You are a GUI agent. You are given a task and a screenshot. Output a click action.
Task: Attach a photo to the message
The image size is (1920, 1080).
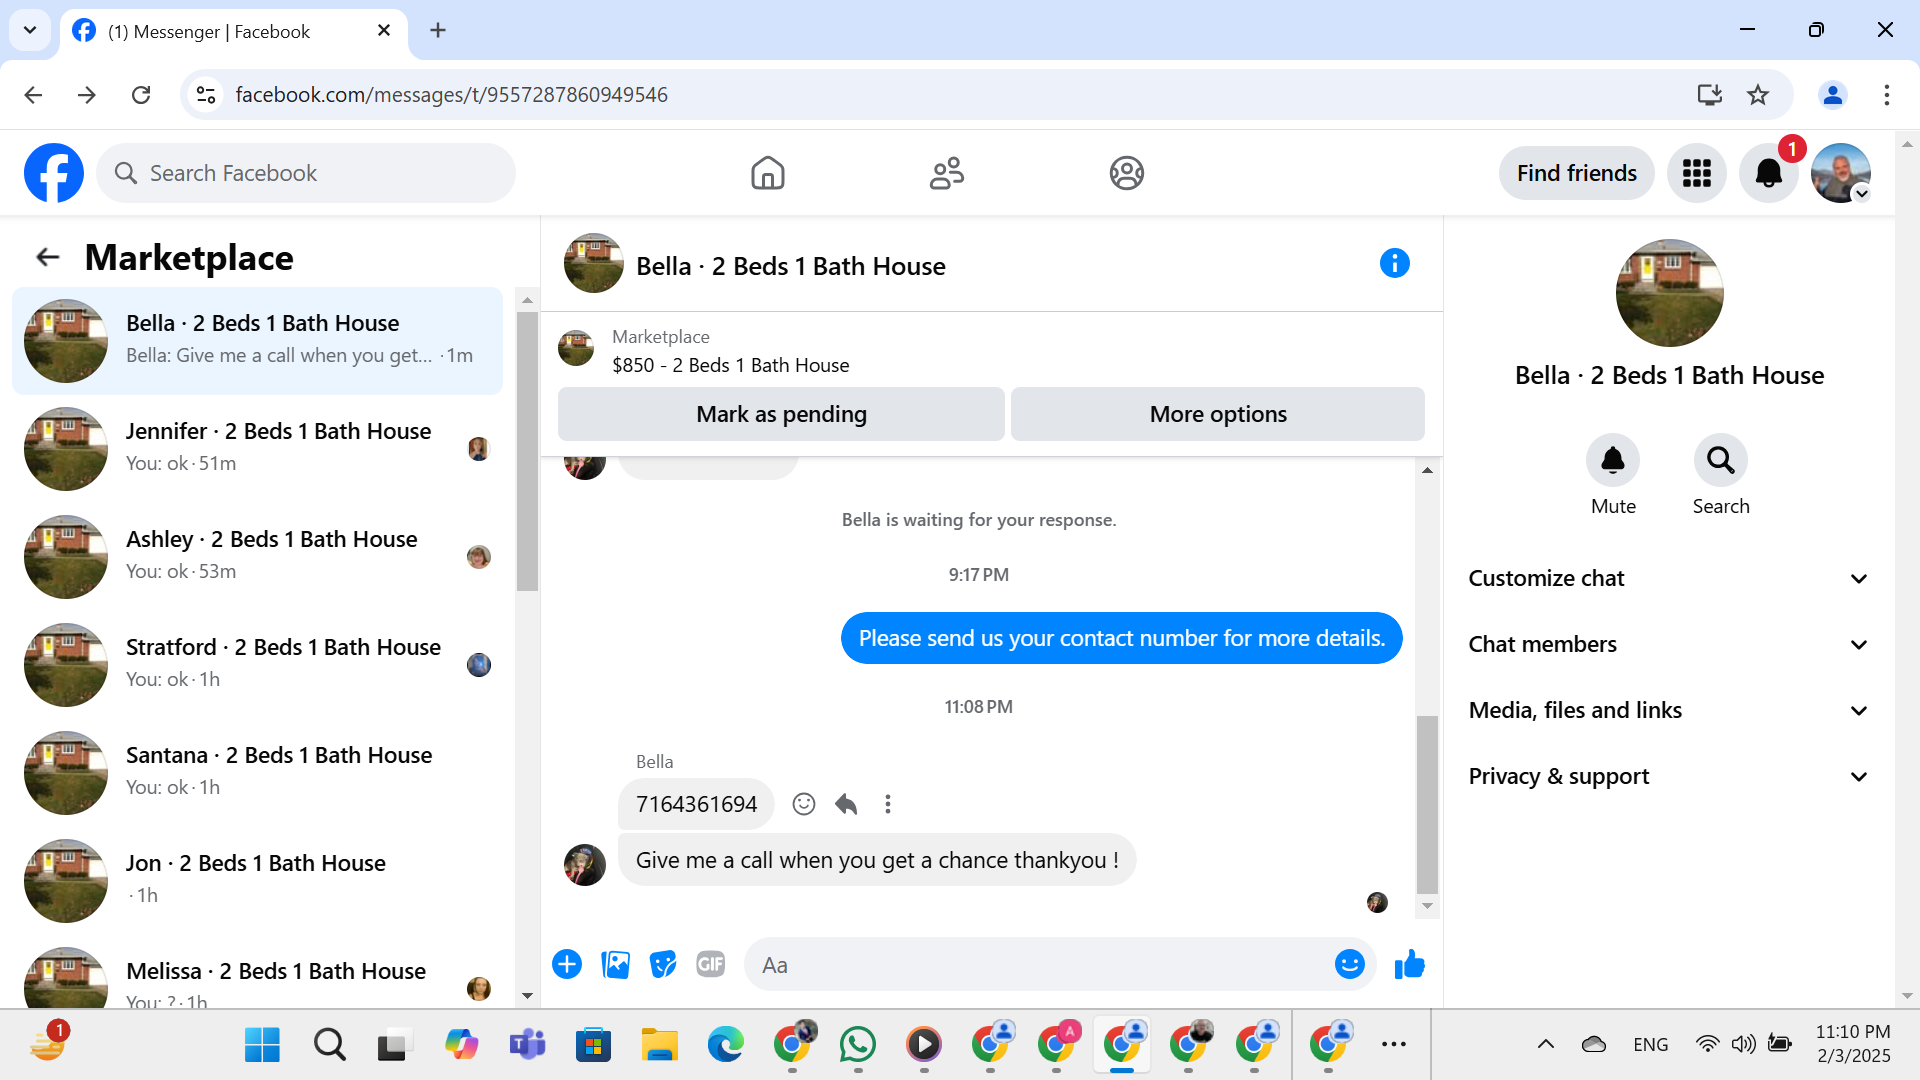pos(615,964)
